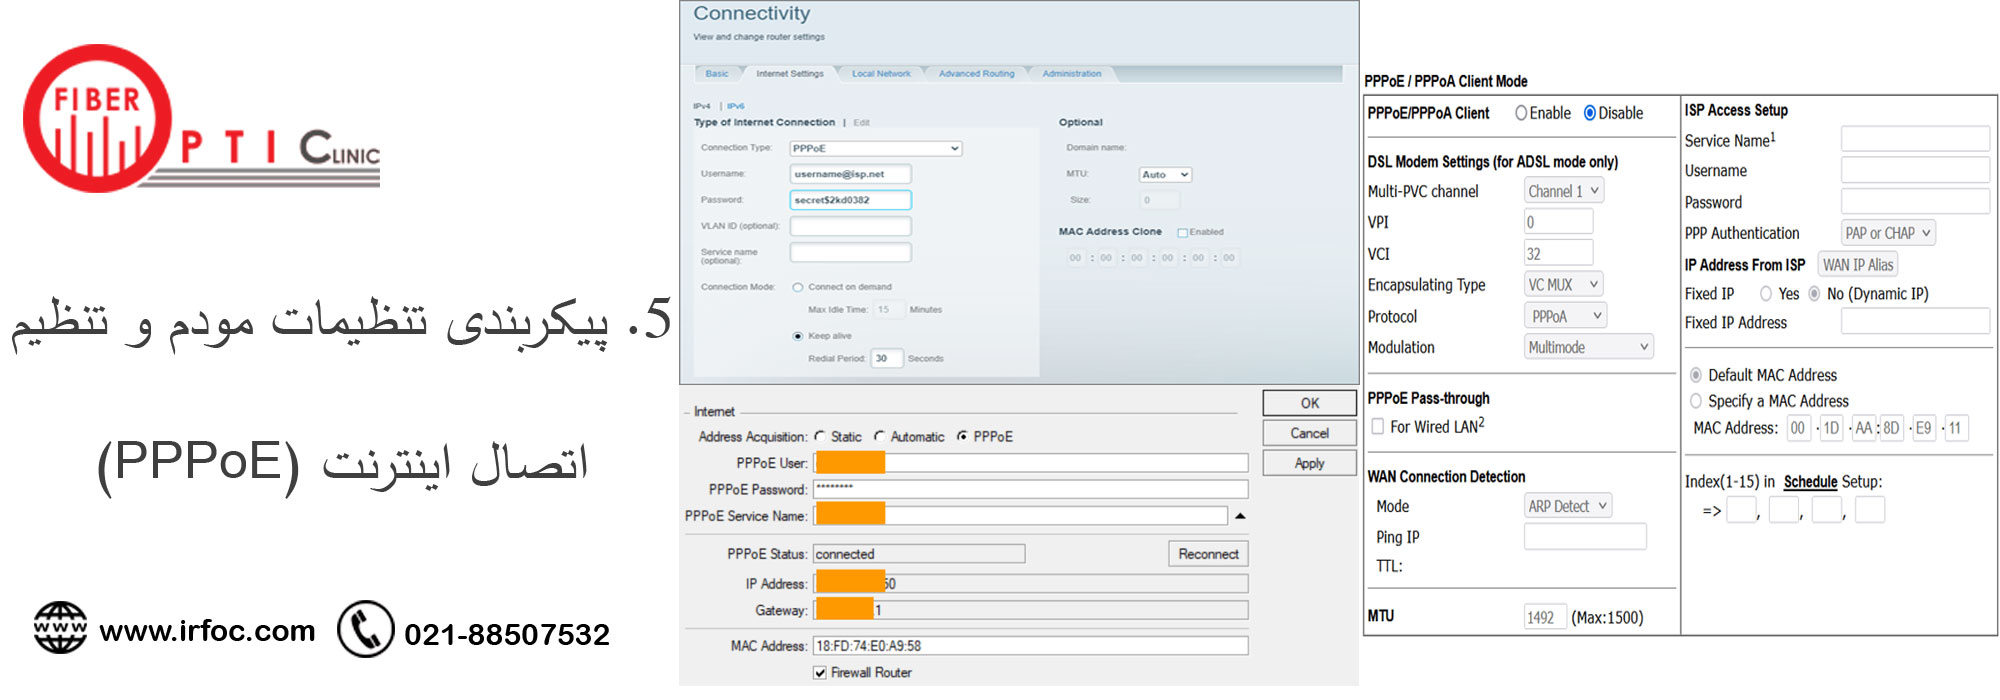Click the VCI input field
2000x700 pixels.
click(x=1558, y=254)
